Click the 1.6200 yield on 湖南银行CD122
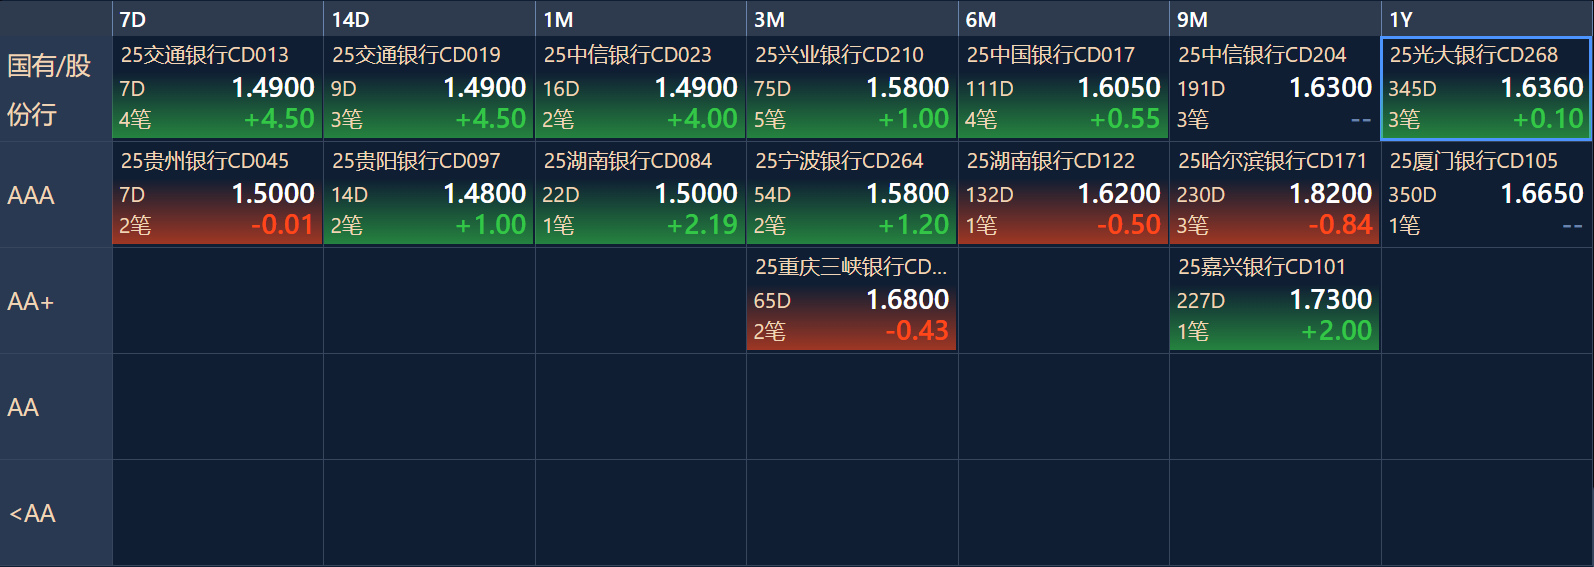The height and width of the screenshot is (567, 1594). tap(1119, 194)
